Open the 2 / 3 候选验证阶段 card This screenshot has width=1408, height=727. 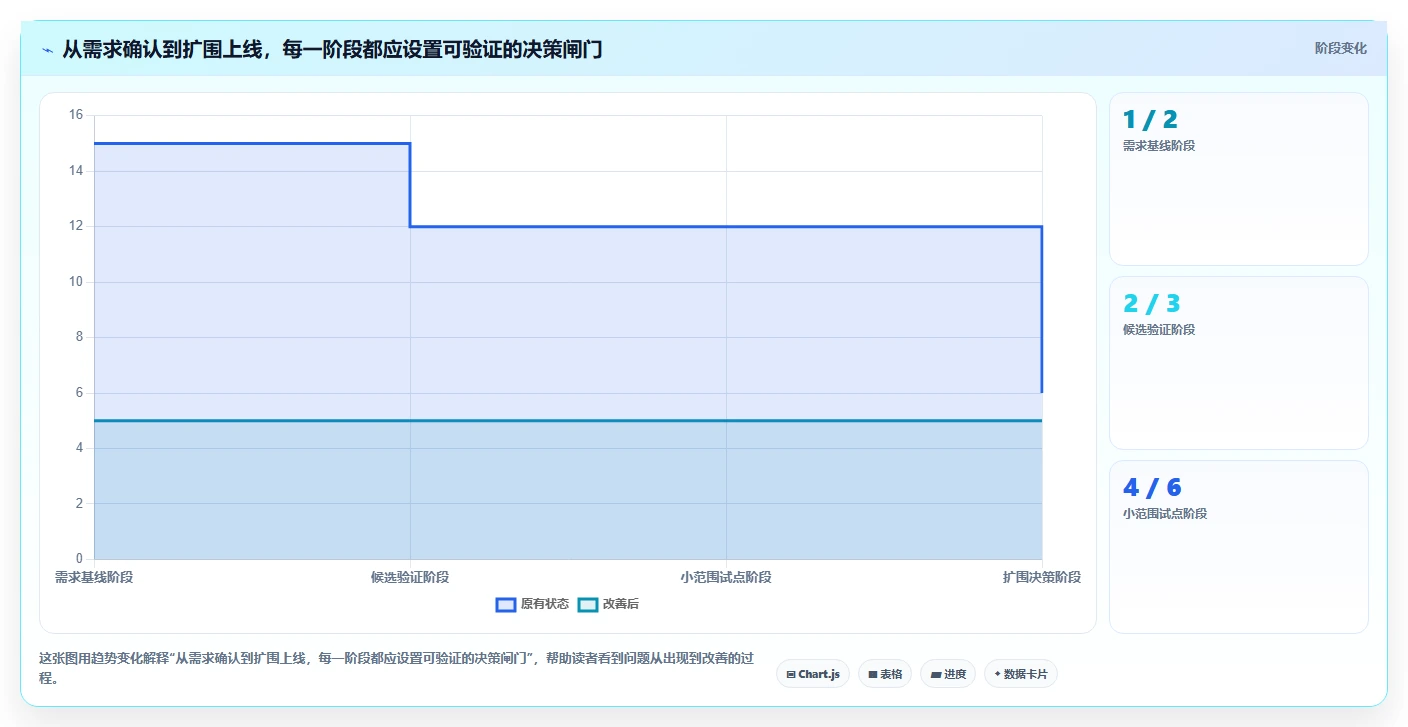1239,363
